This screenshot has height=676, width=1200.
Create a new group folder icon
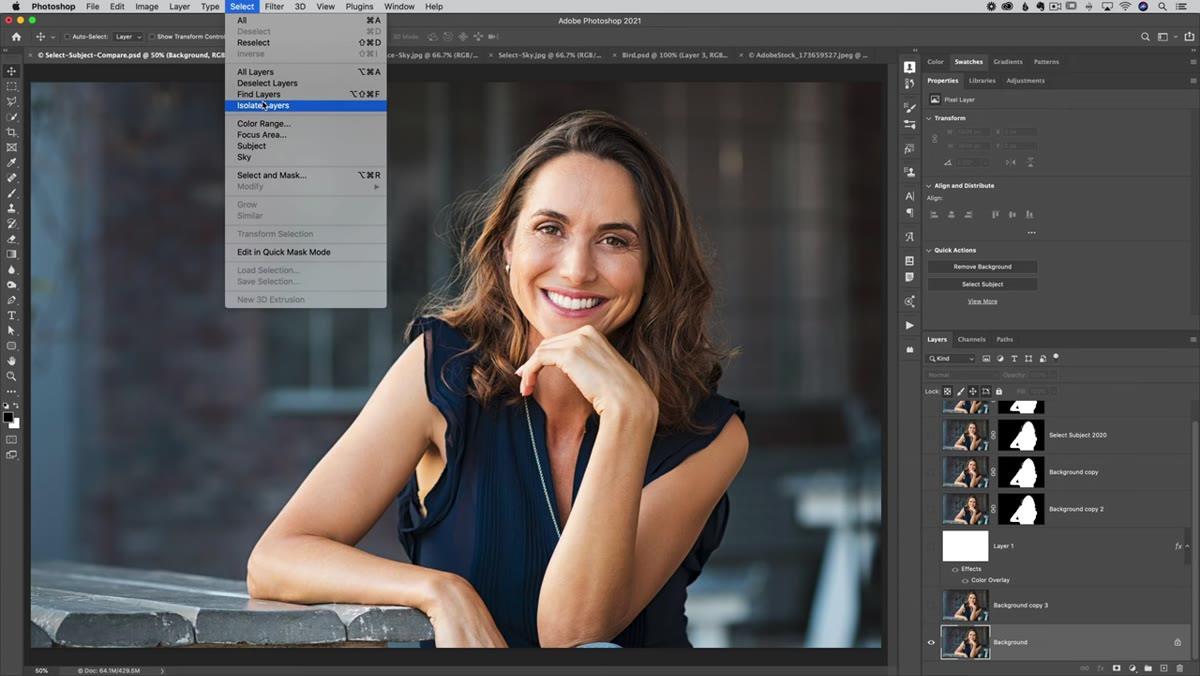[1148, 667]
